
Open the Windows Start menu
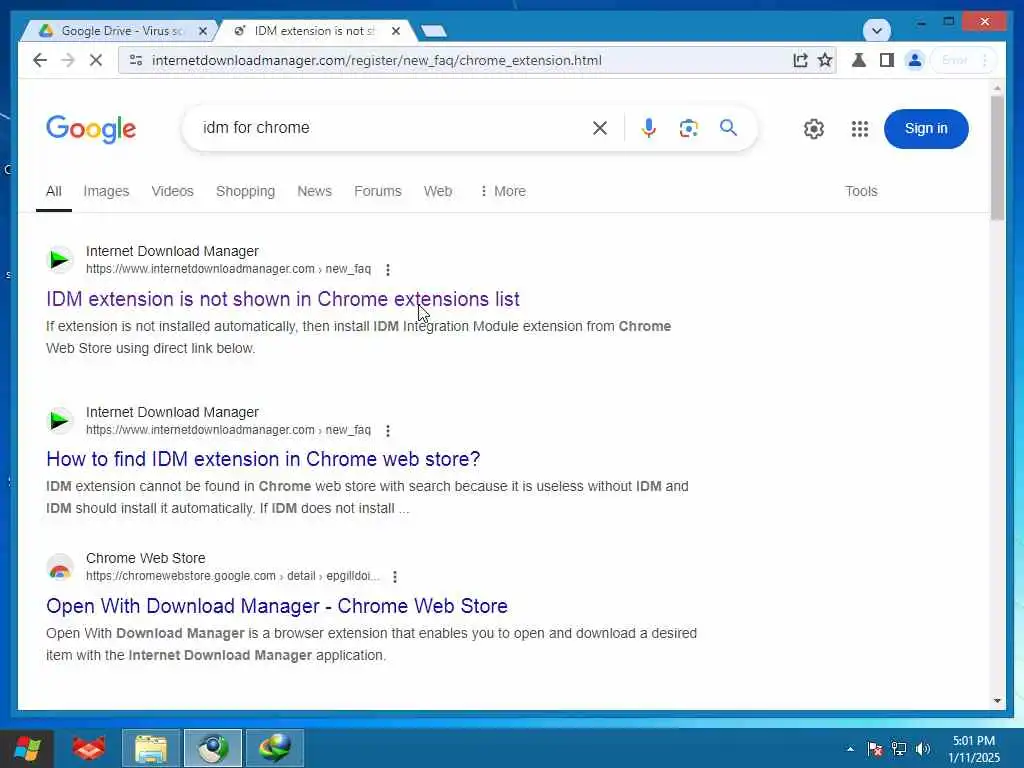pyautogui.click(x=27, y=748)
